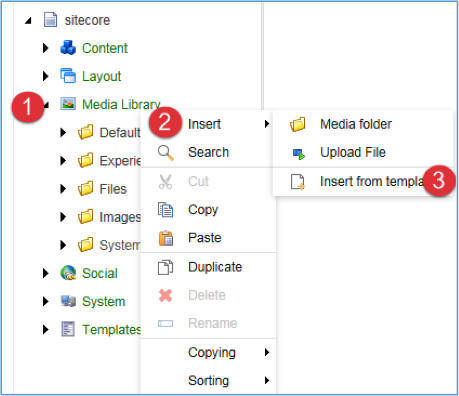Click the Files folder icon
The width and height of the screenshot is (459, 396).
[86, 189]
